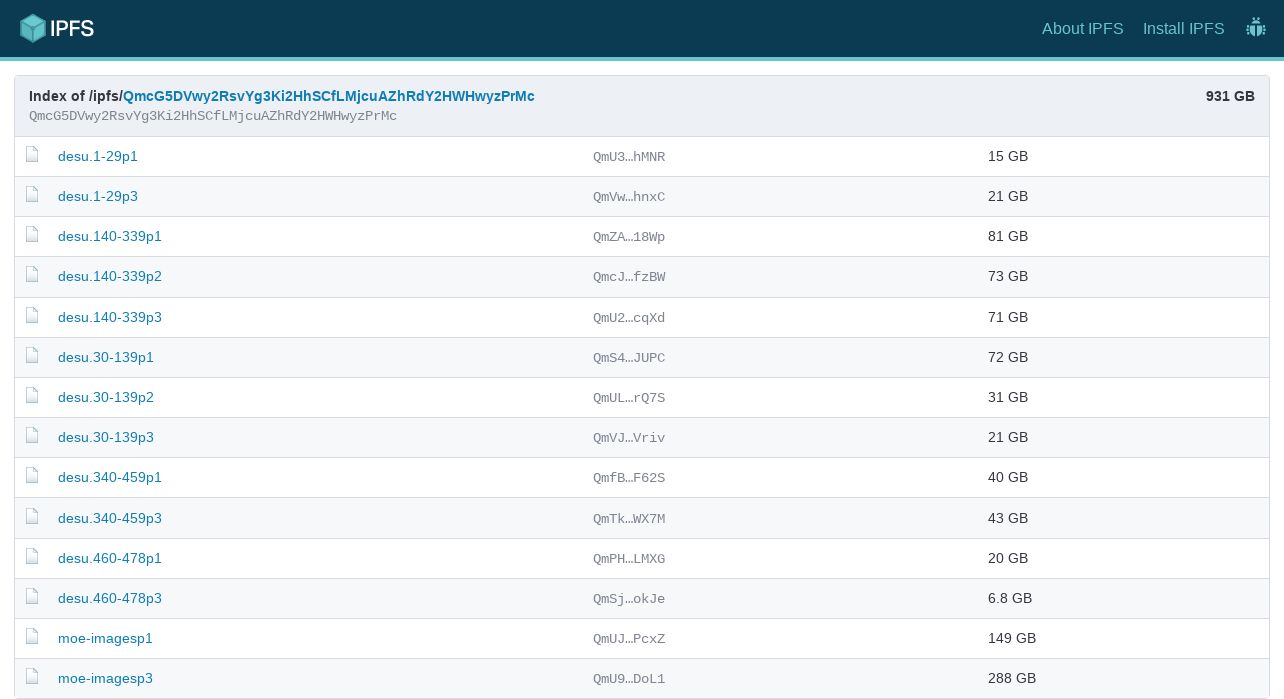Open file moe-imagesp1
Screen dimensions: 1284x699
click(105, 638)
